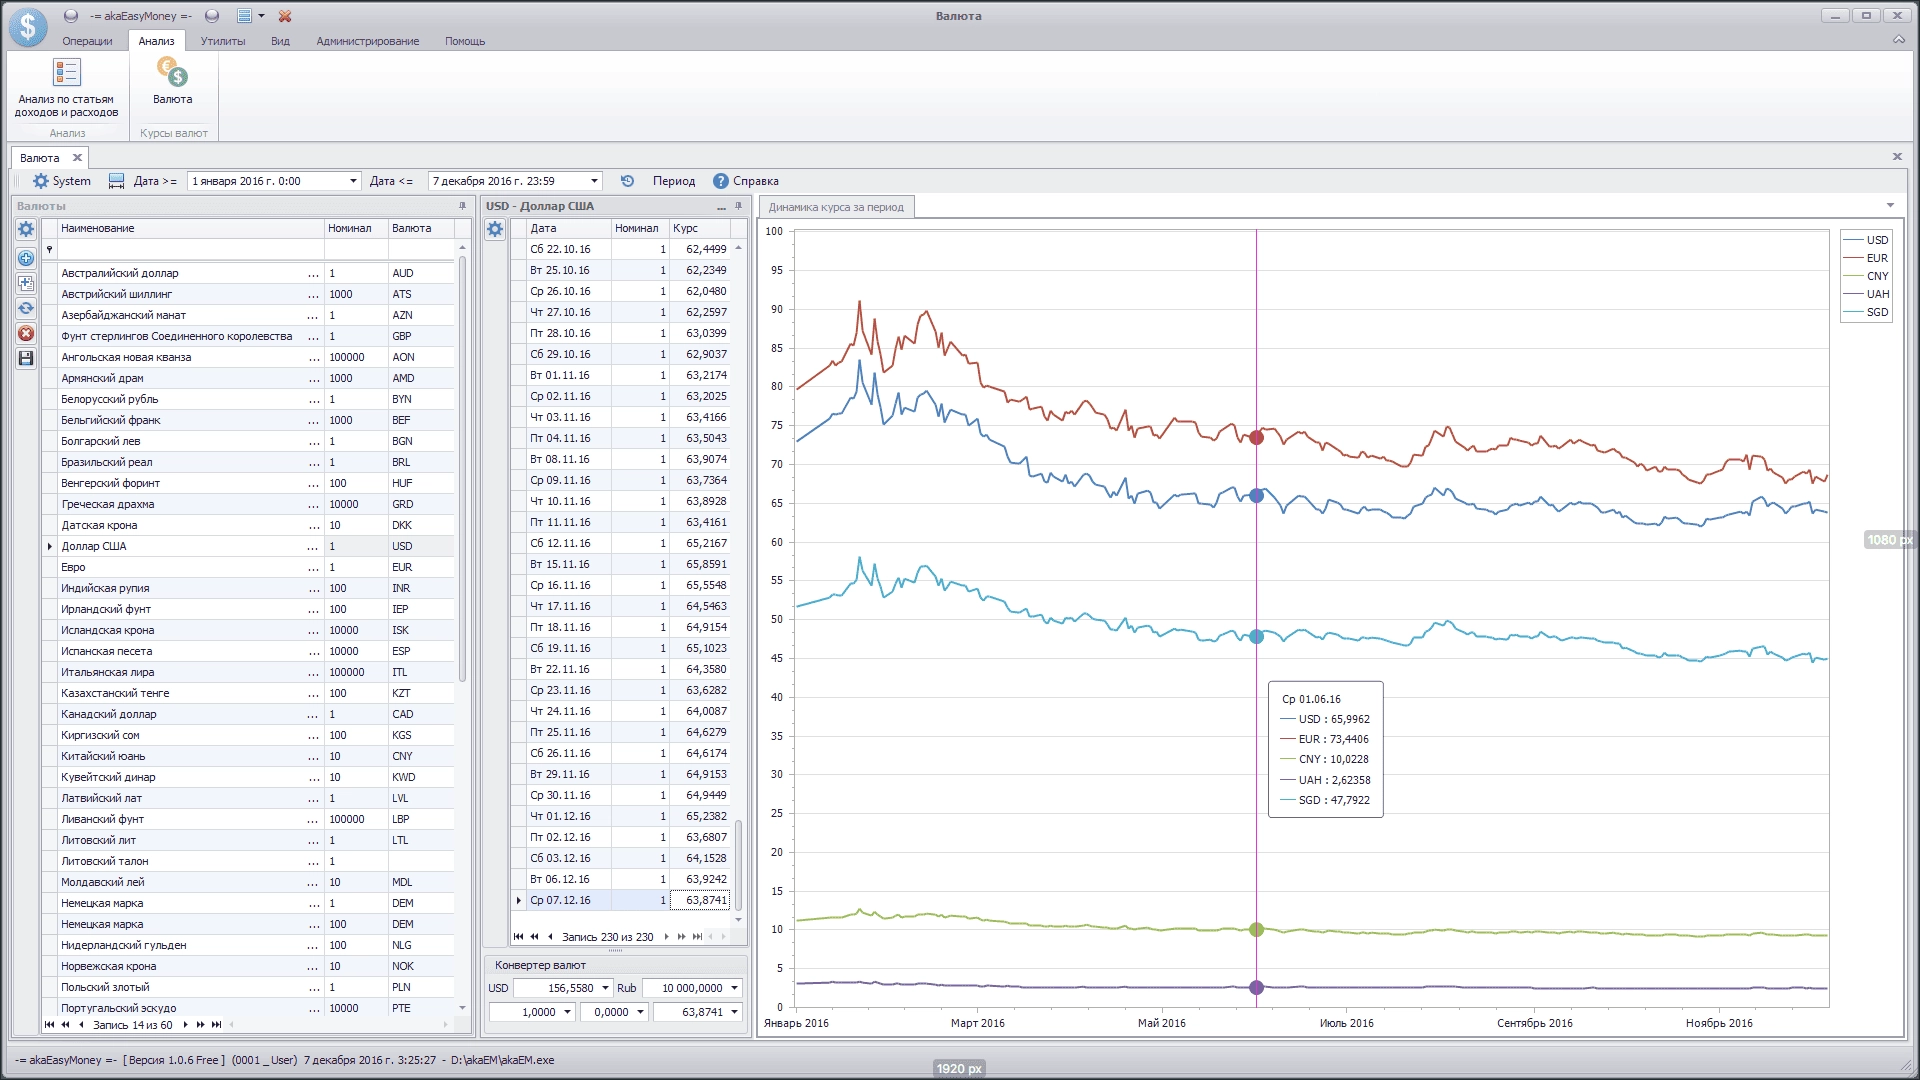Click ellipsis button for Австралийский доллар
1920x1080 pixels.
click(x=313, y=273)
